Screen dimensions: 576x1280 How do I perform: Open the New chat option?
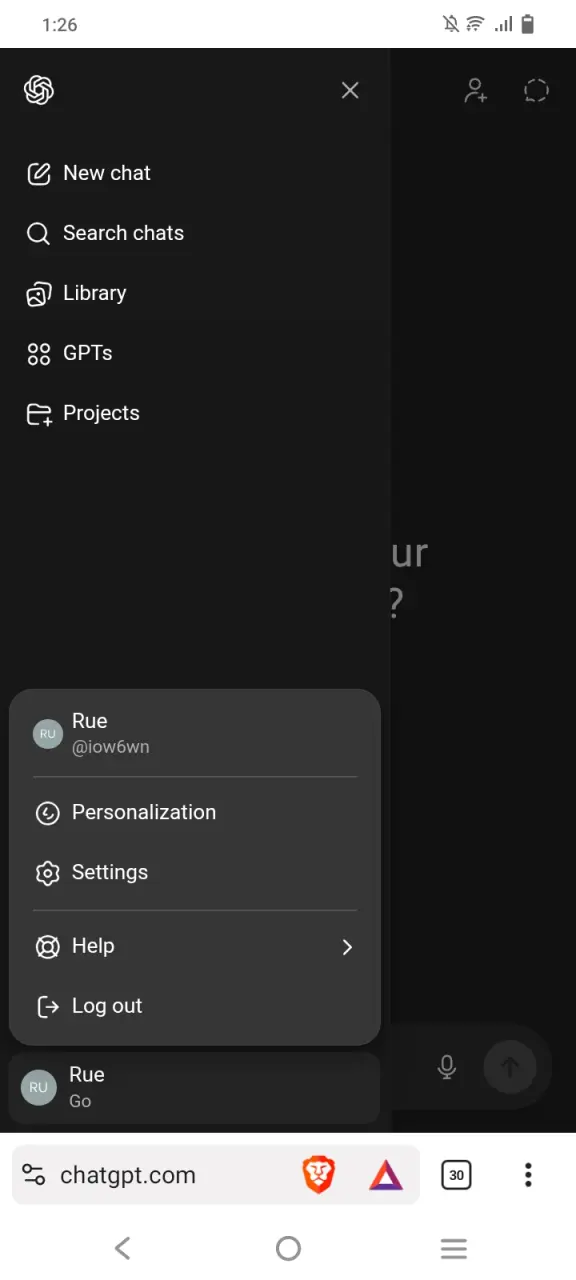pyautogui.click(x=195, y=173)
